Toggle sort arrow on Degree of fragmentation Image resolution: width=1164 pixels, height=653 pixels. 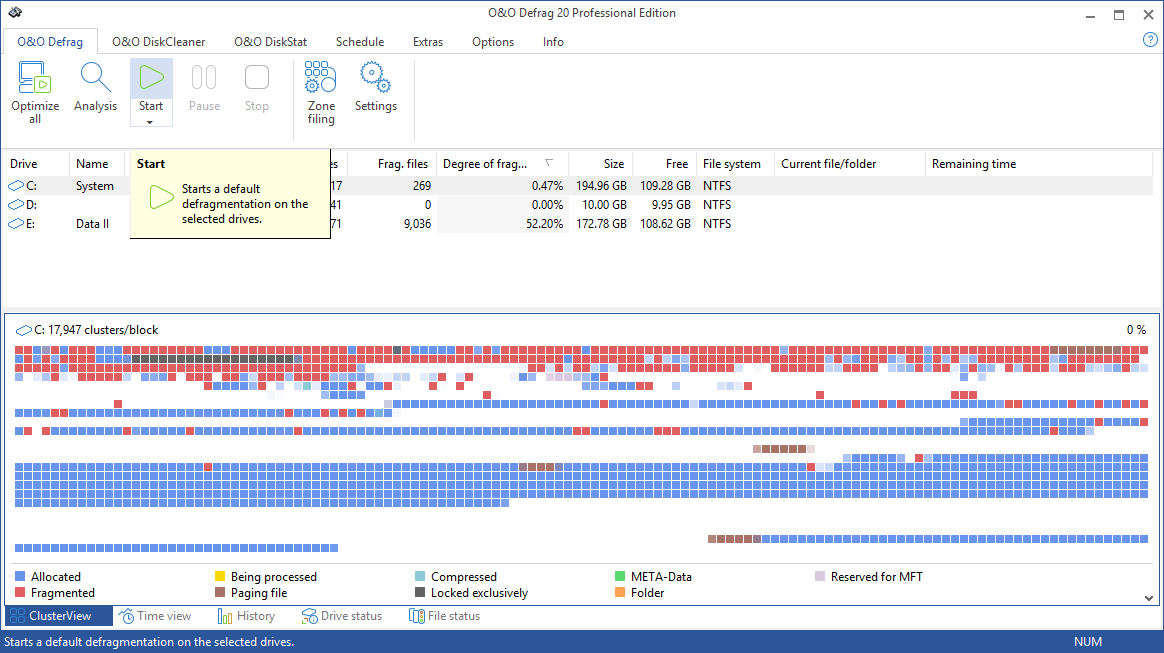click(x=549, y=163)
